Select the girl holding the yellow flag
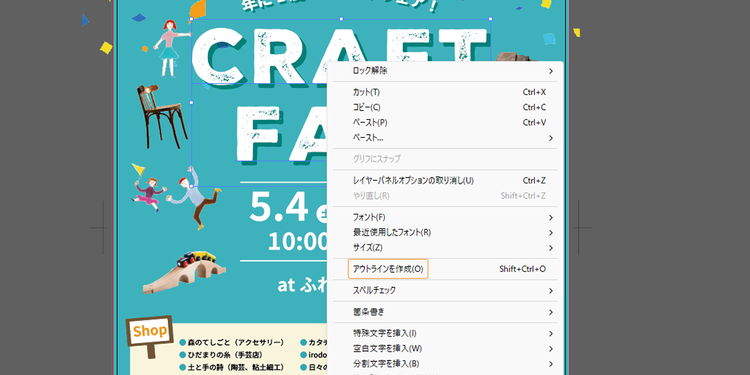The image size is (750, 375). tap(148, 187)
